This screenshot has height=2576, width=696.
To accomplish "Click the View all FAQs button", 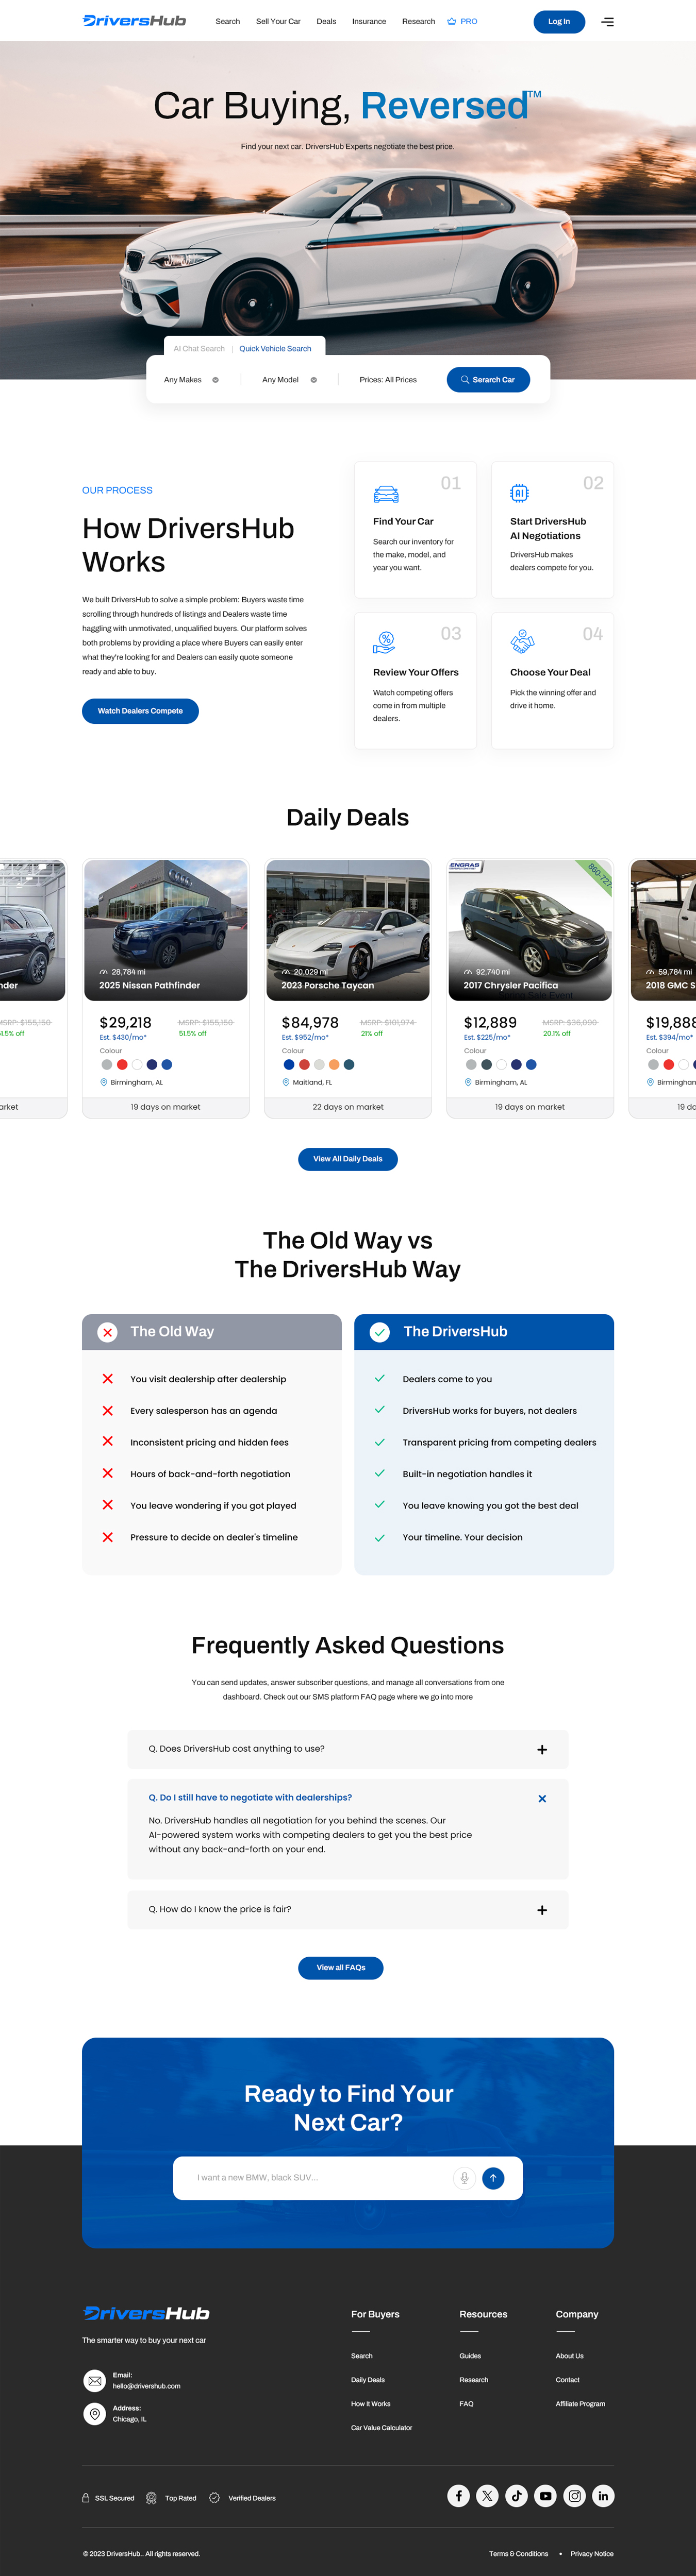I will [341, 1967].
